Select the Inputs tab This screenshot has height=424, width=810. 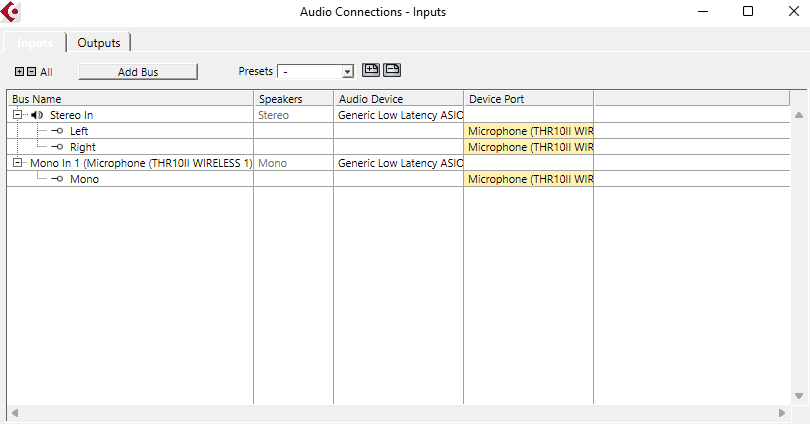pyautogui.click(x=35, y=43)
